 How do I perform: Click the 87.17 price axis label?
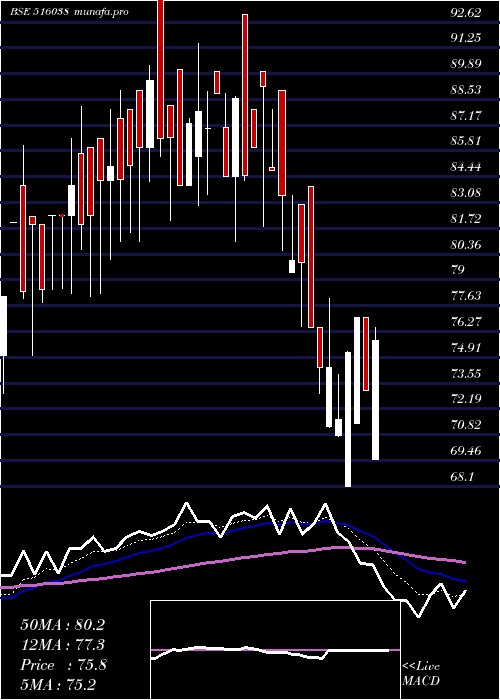click(466, 116)
